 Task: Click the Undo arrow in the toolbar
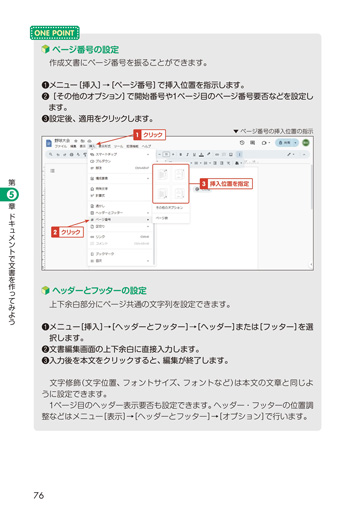tap(58, 155)
